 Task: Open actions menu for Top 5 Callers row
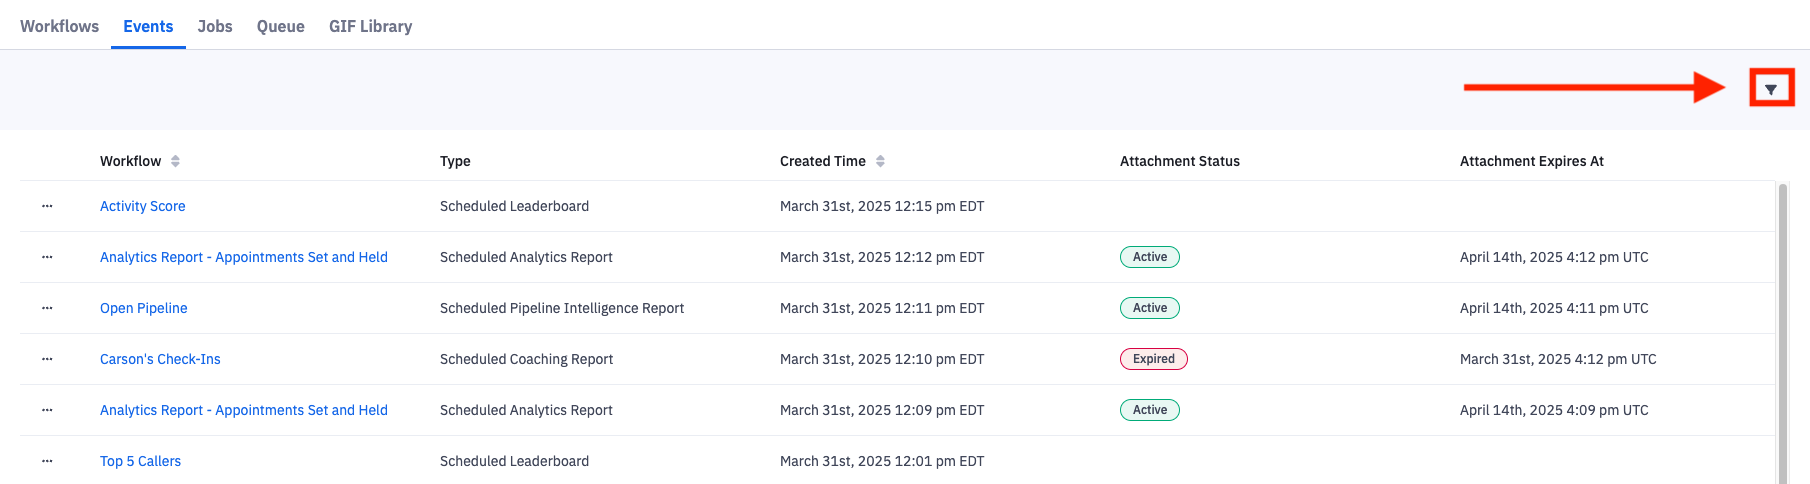point(47,461)
